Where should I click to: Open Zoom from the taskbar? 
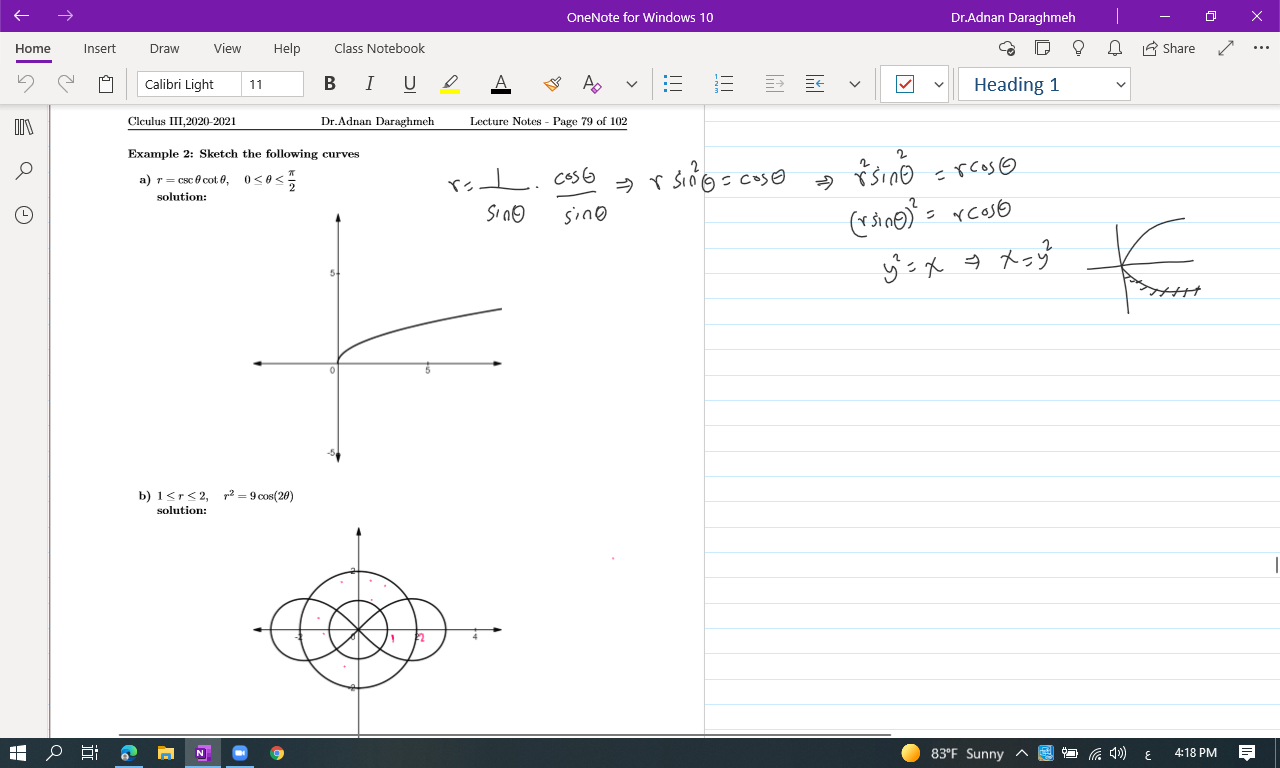[x=240, y=753]
